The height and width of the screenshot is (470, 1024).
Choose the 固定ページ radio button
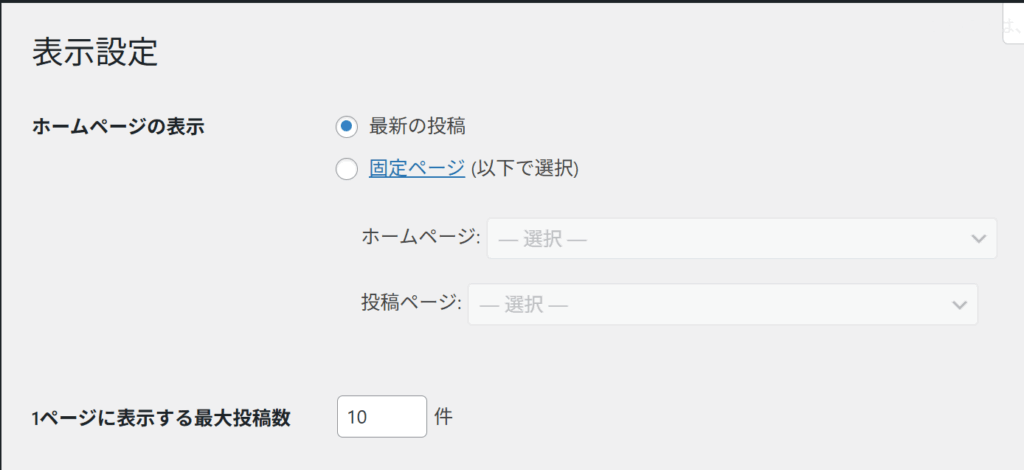pyautogui.click(x=346, y=170)
